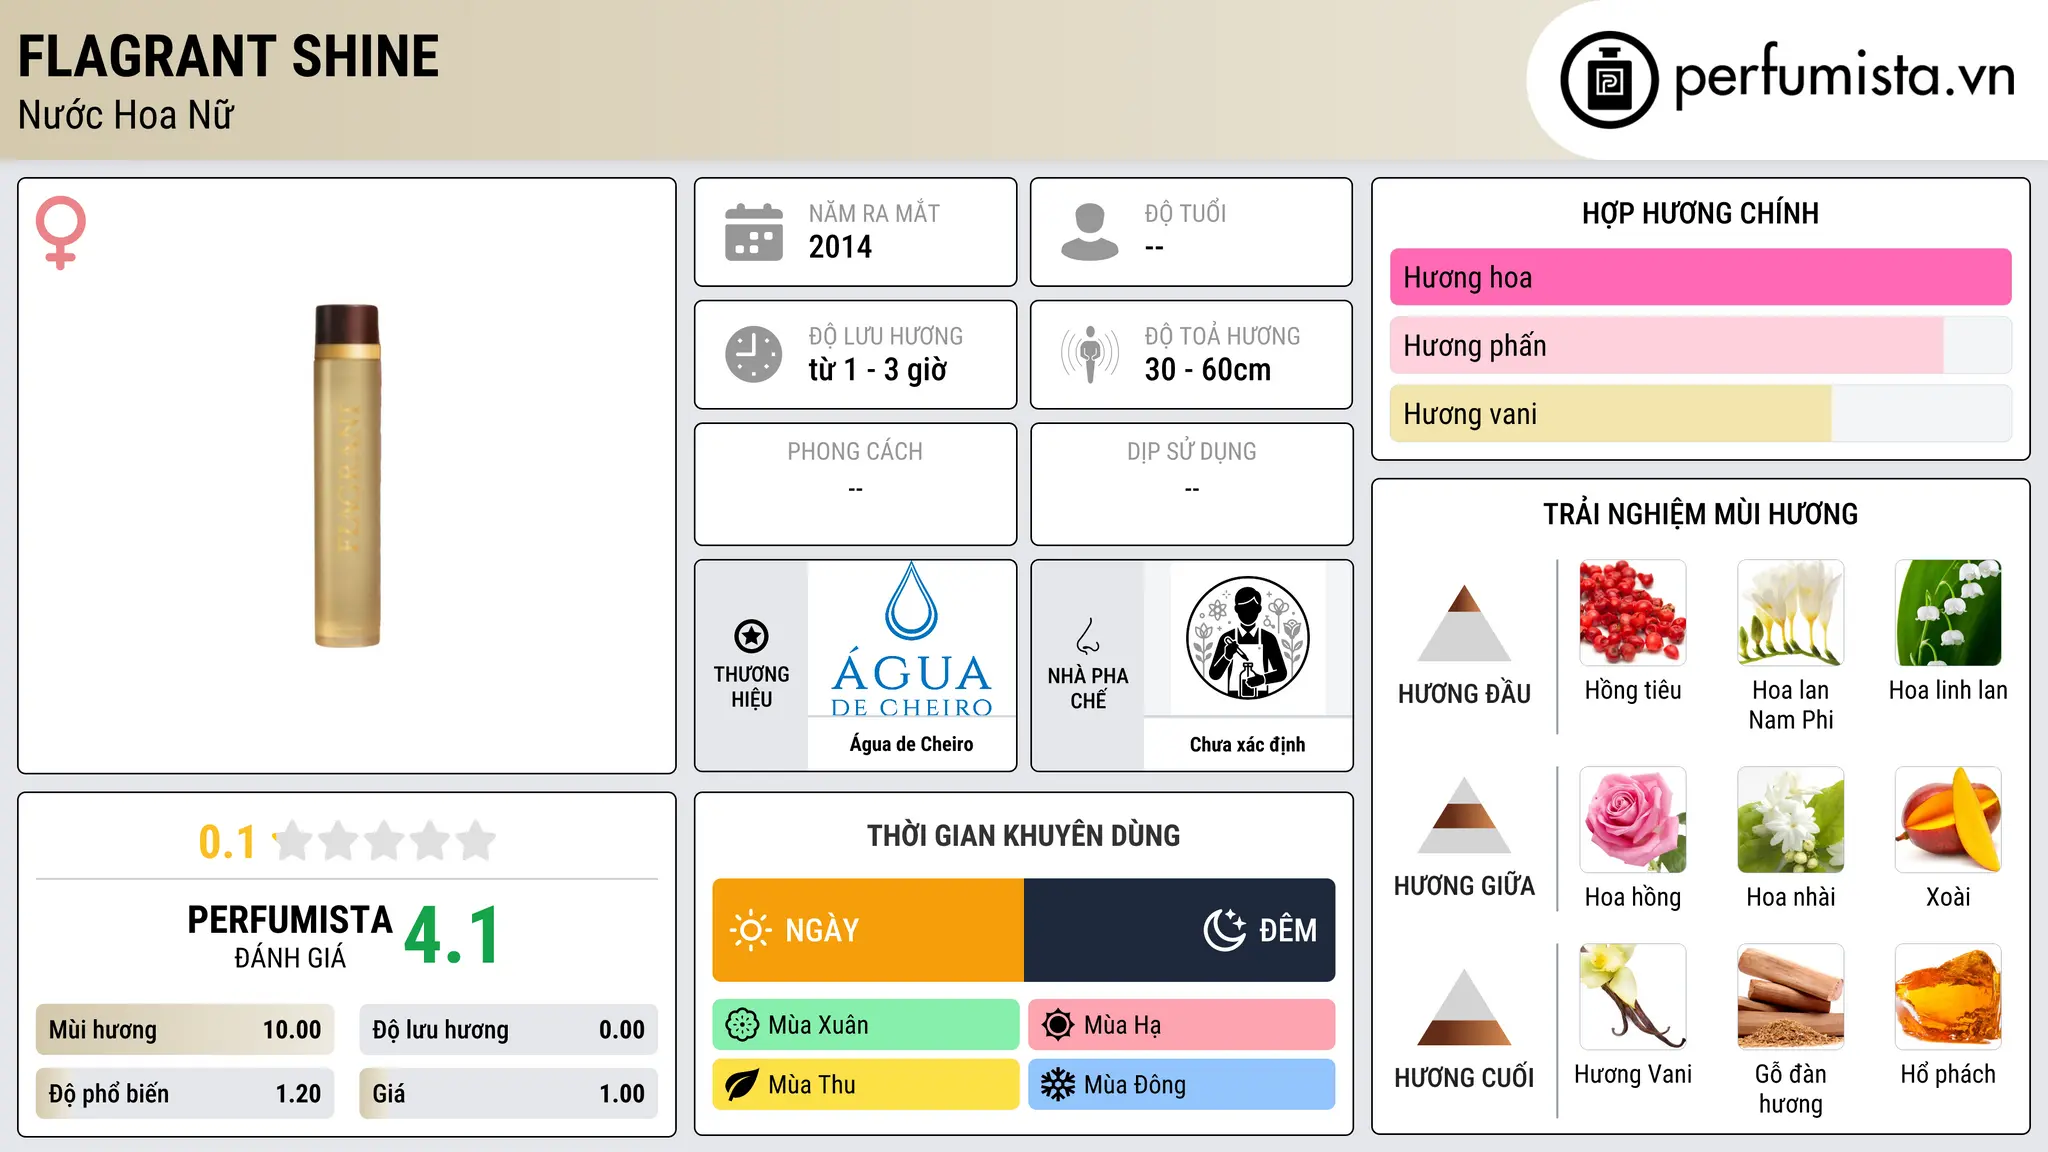Click the launch year value 2014
2048x1152 pixels.
click(840, 247)
